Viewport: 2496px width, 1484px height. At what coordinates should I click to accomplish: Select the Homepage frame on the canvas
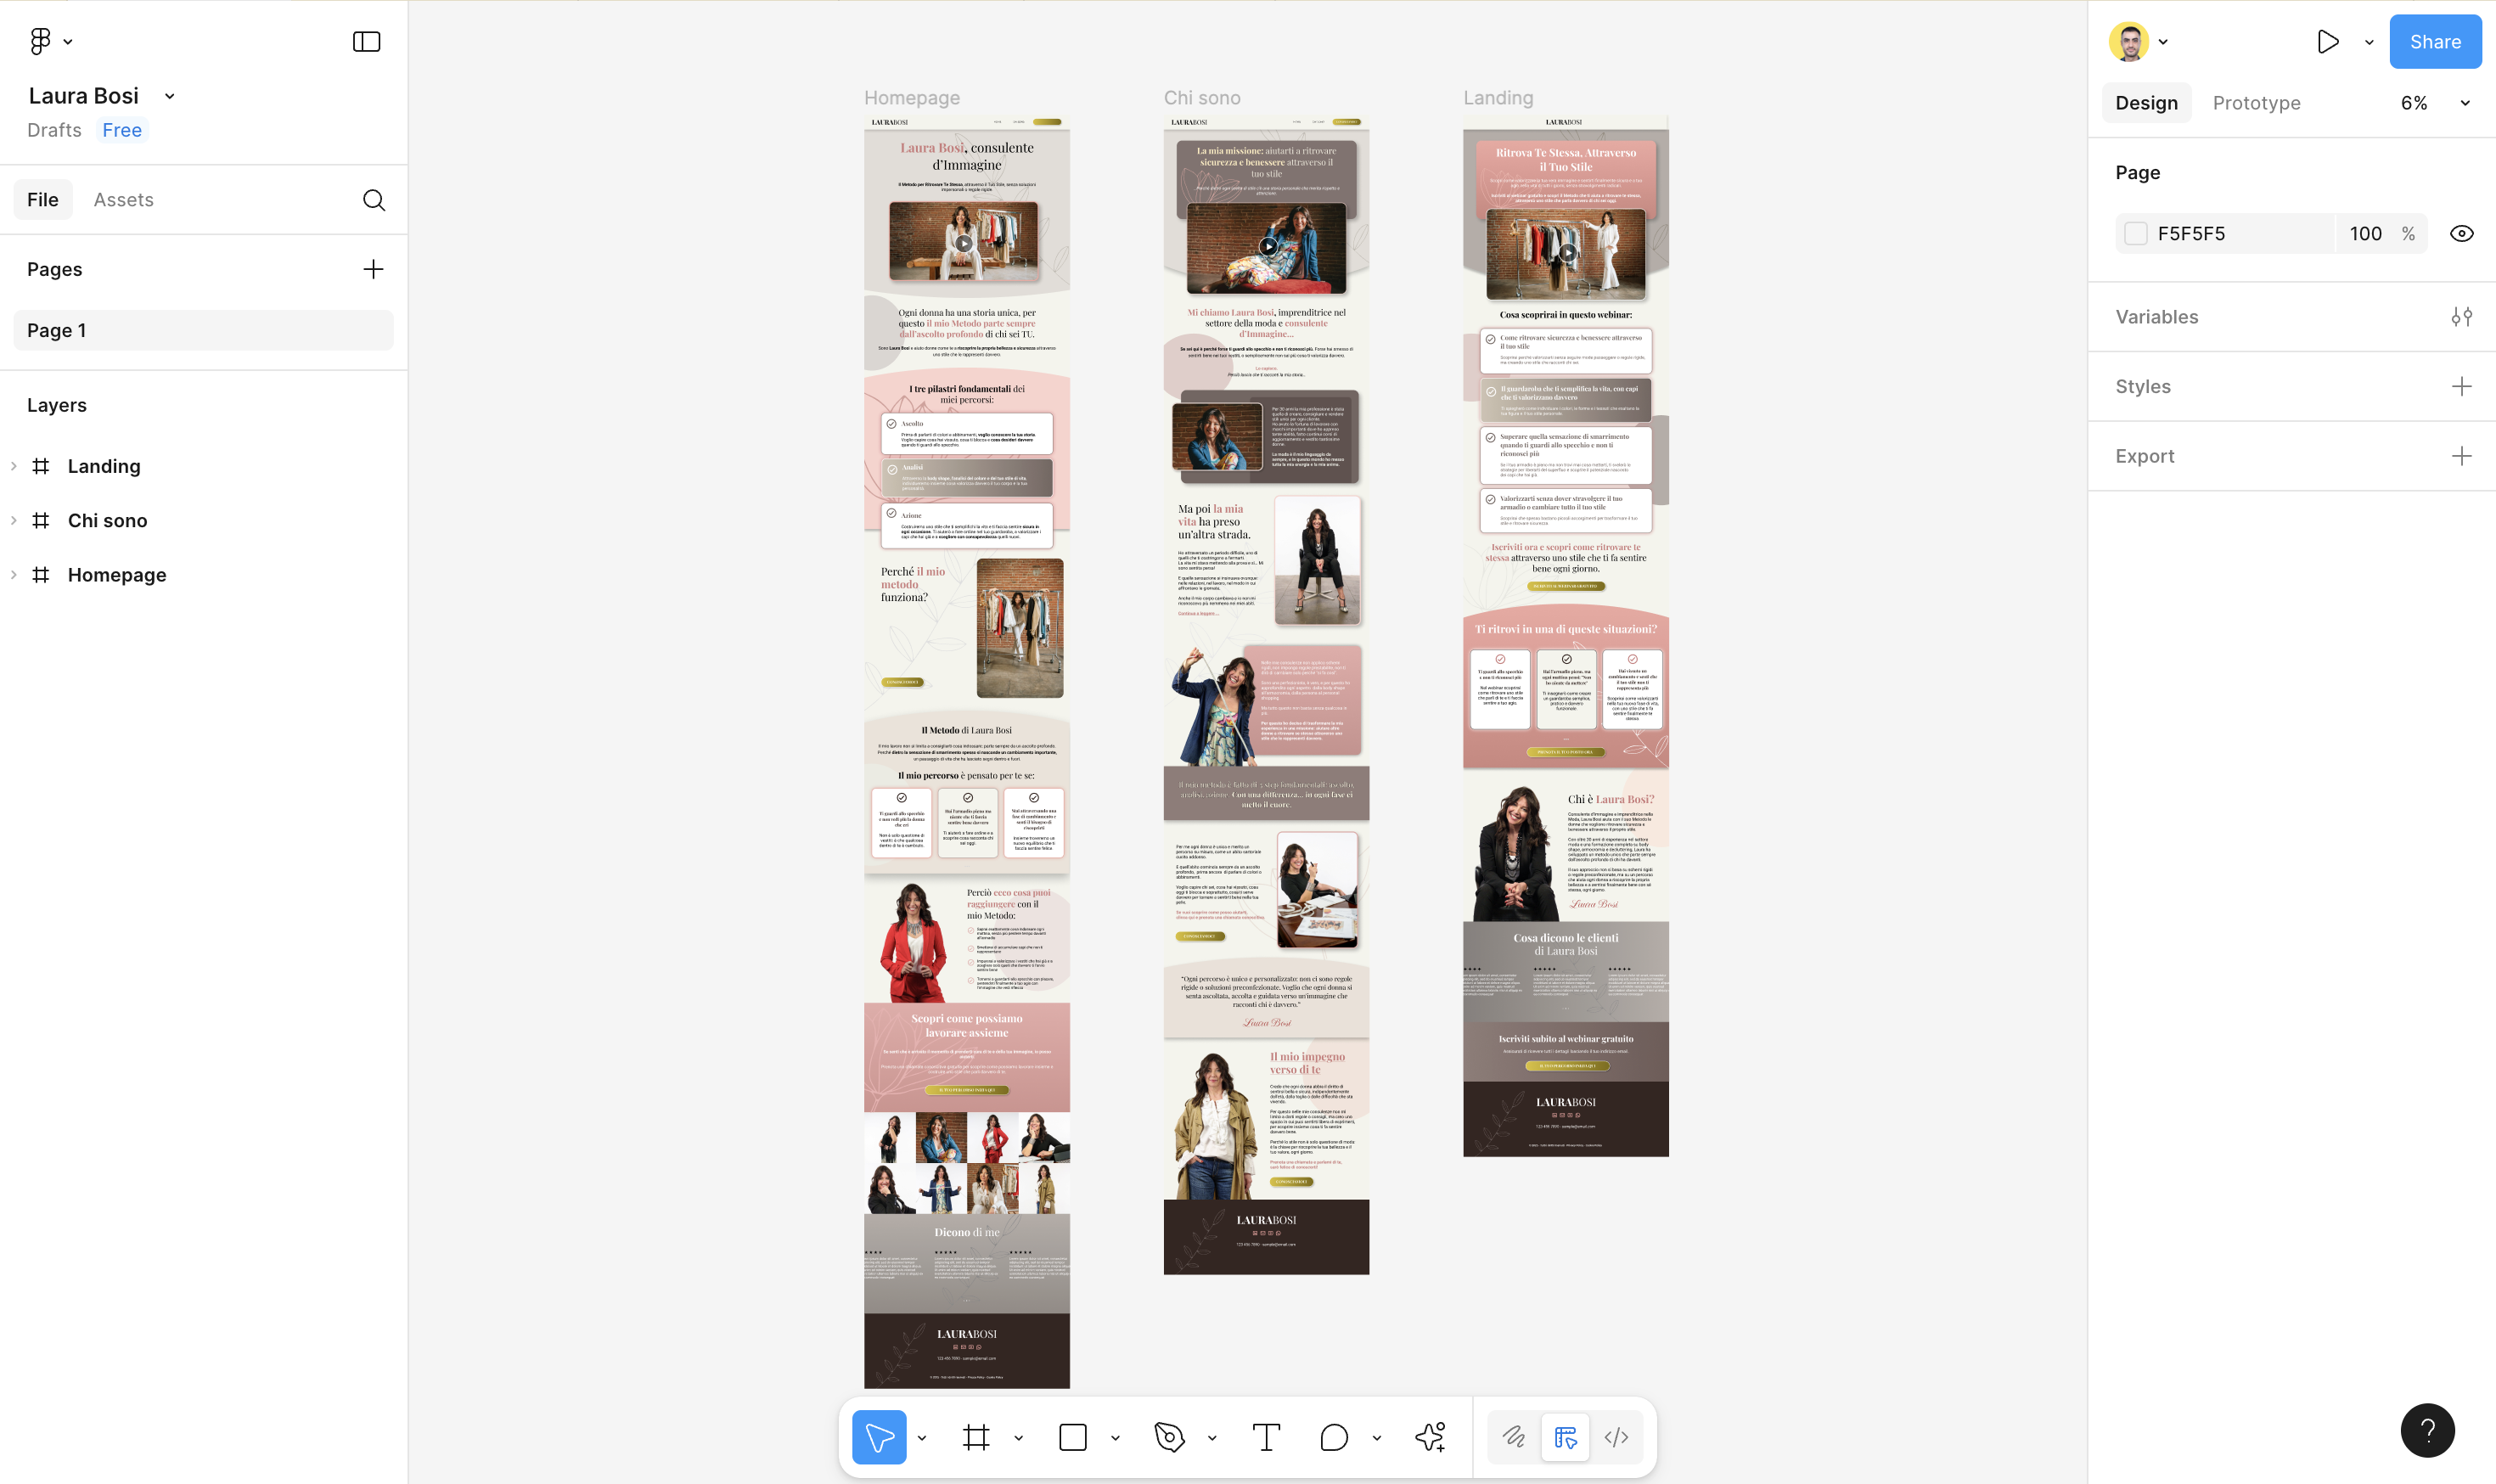coord(911,98)
